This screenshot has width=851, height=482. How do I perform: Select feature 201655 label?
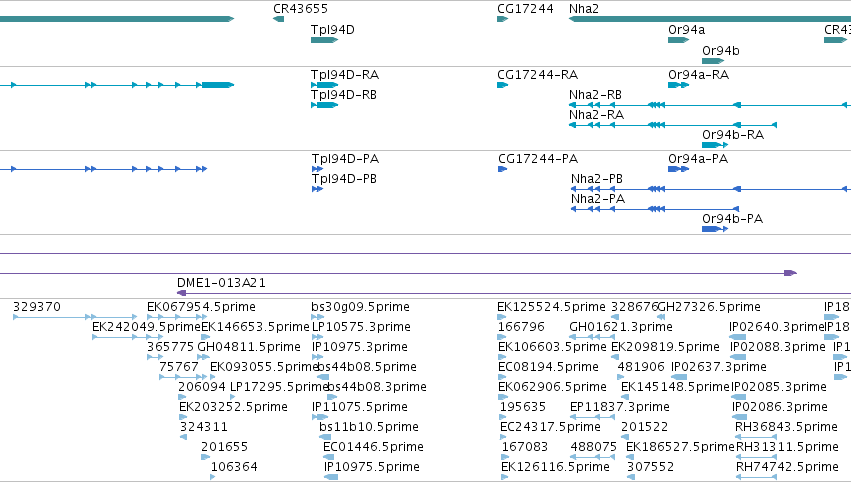225,447
